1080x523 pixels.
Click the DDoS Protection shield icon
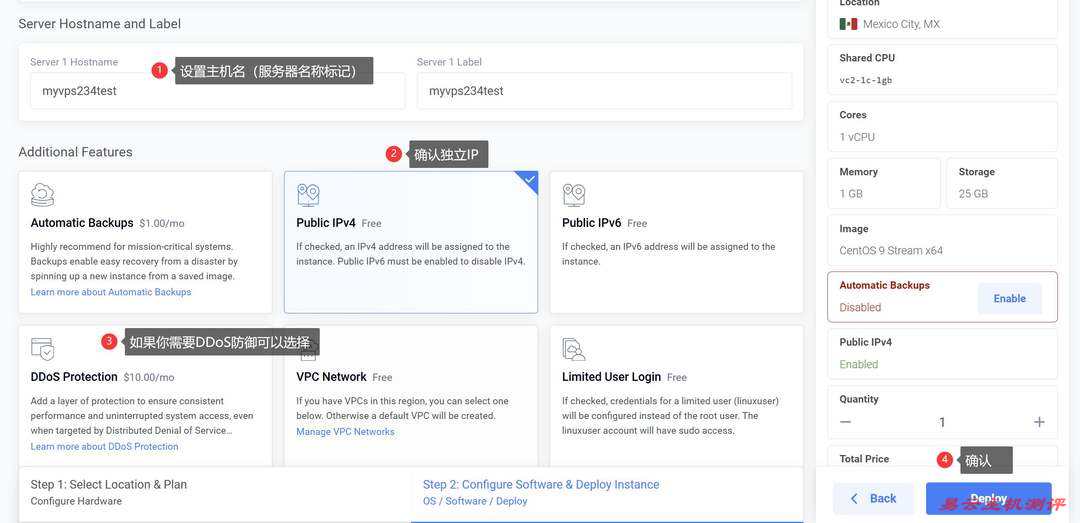click(42, 349)
